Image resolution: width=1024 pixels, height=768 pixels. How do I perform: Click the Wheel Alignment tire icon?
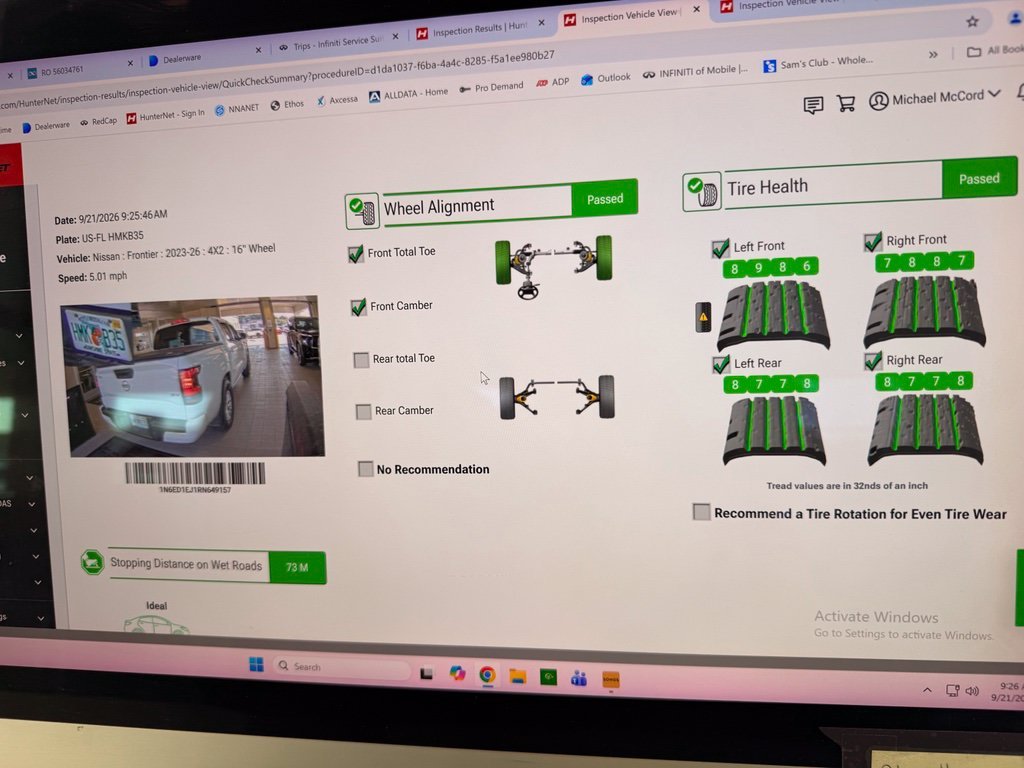[362, 211]
